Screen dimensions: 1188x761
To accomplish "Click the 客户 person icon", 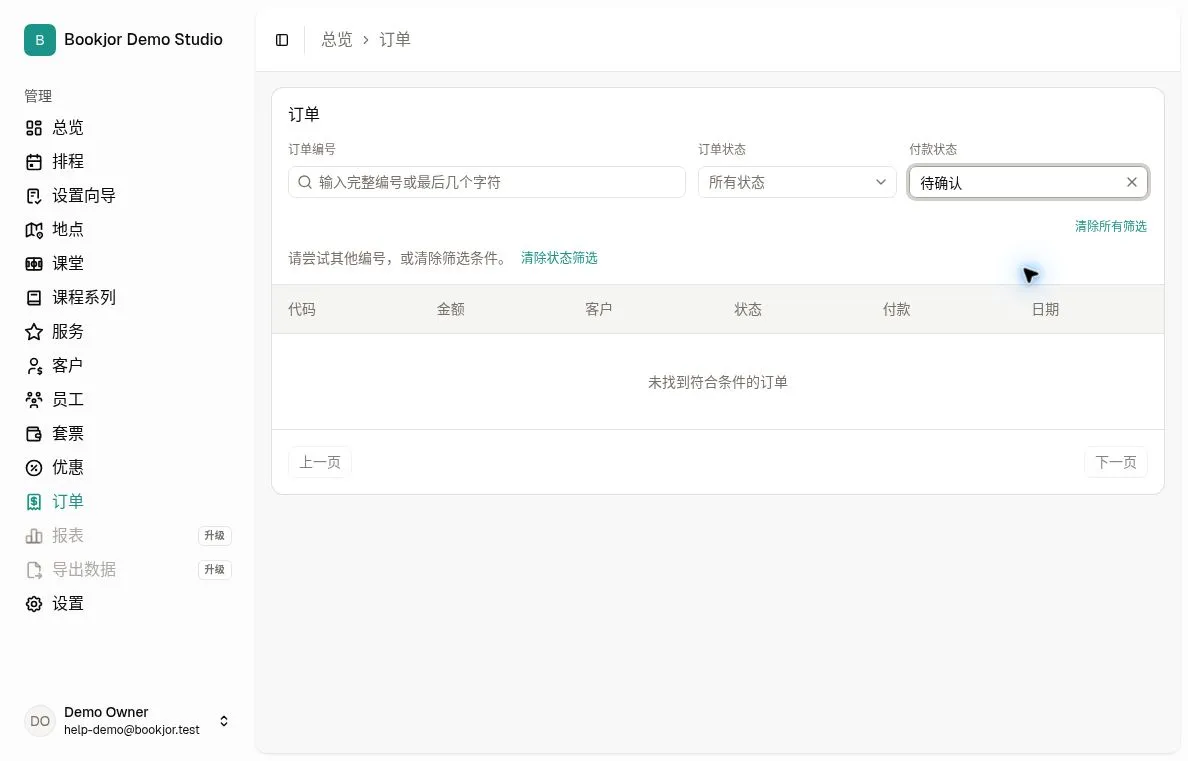I will pyautogui.click(x=34, y=366).
